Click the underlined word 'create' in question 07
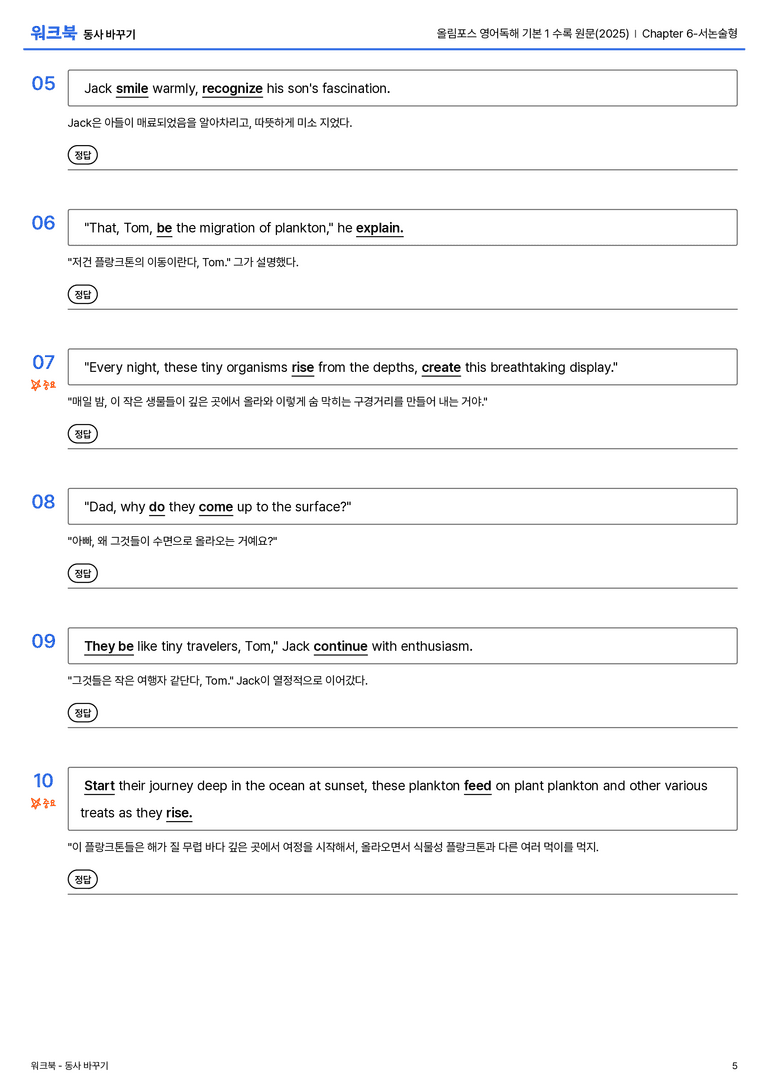 [x=441, y=367]
